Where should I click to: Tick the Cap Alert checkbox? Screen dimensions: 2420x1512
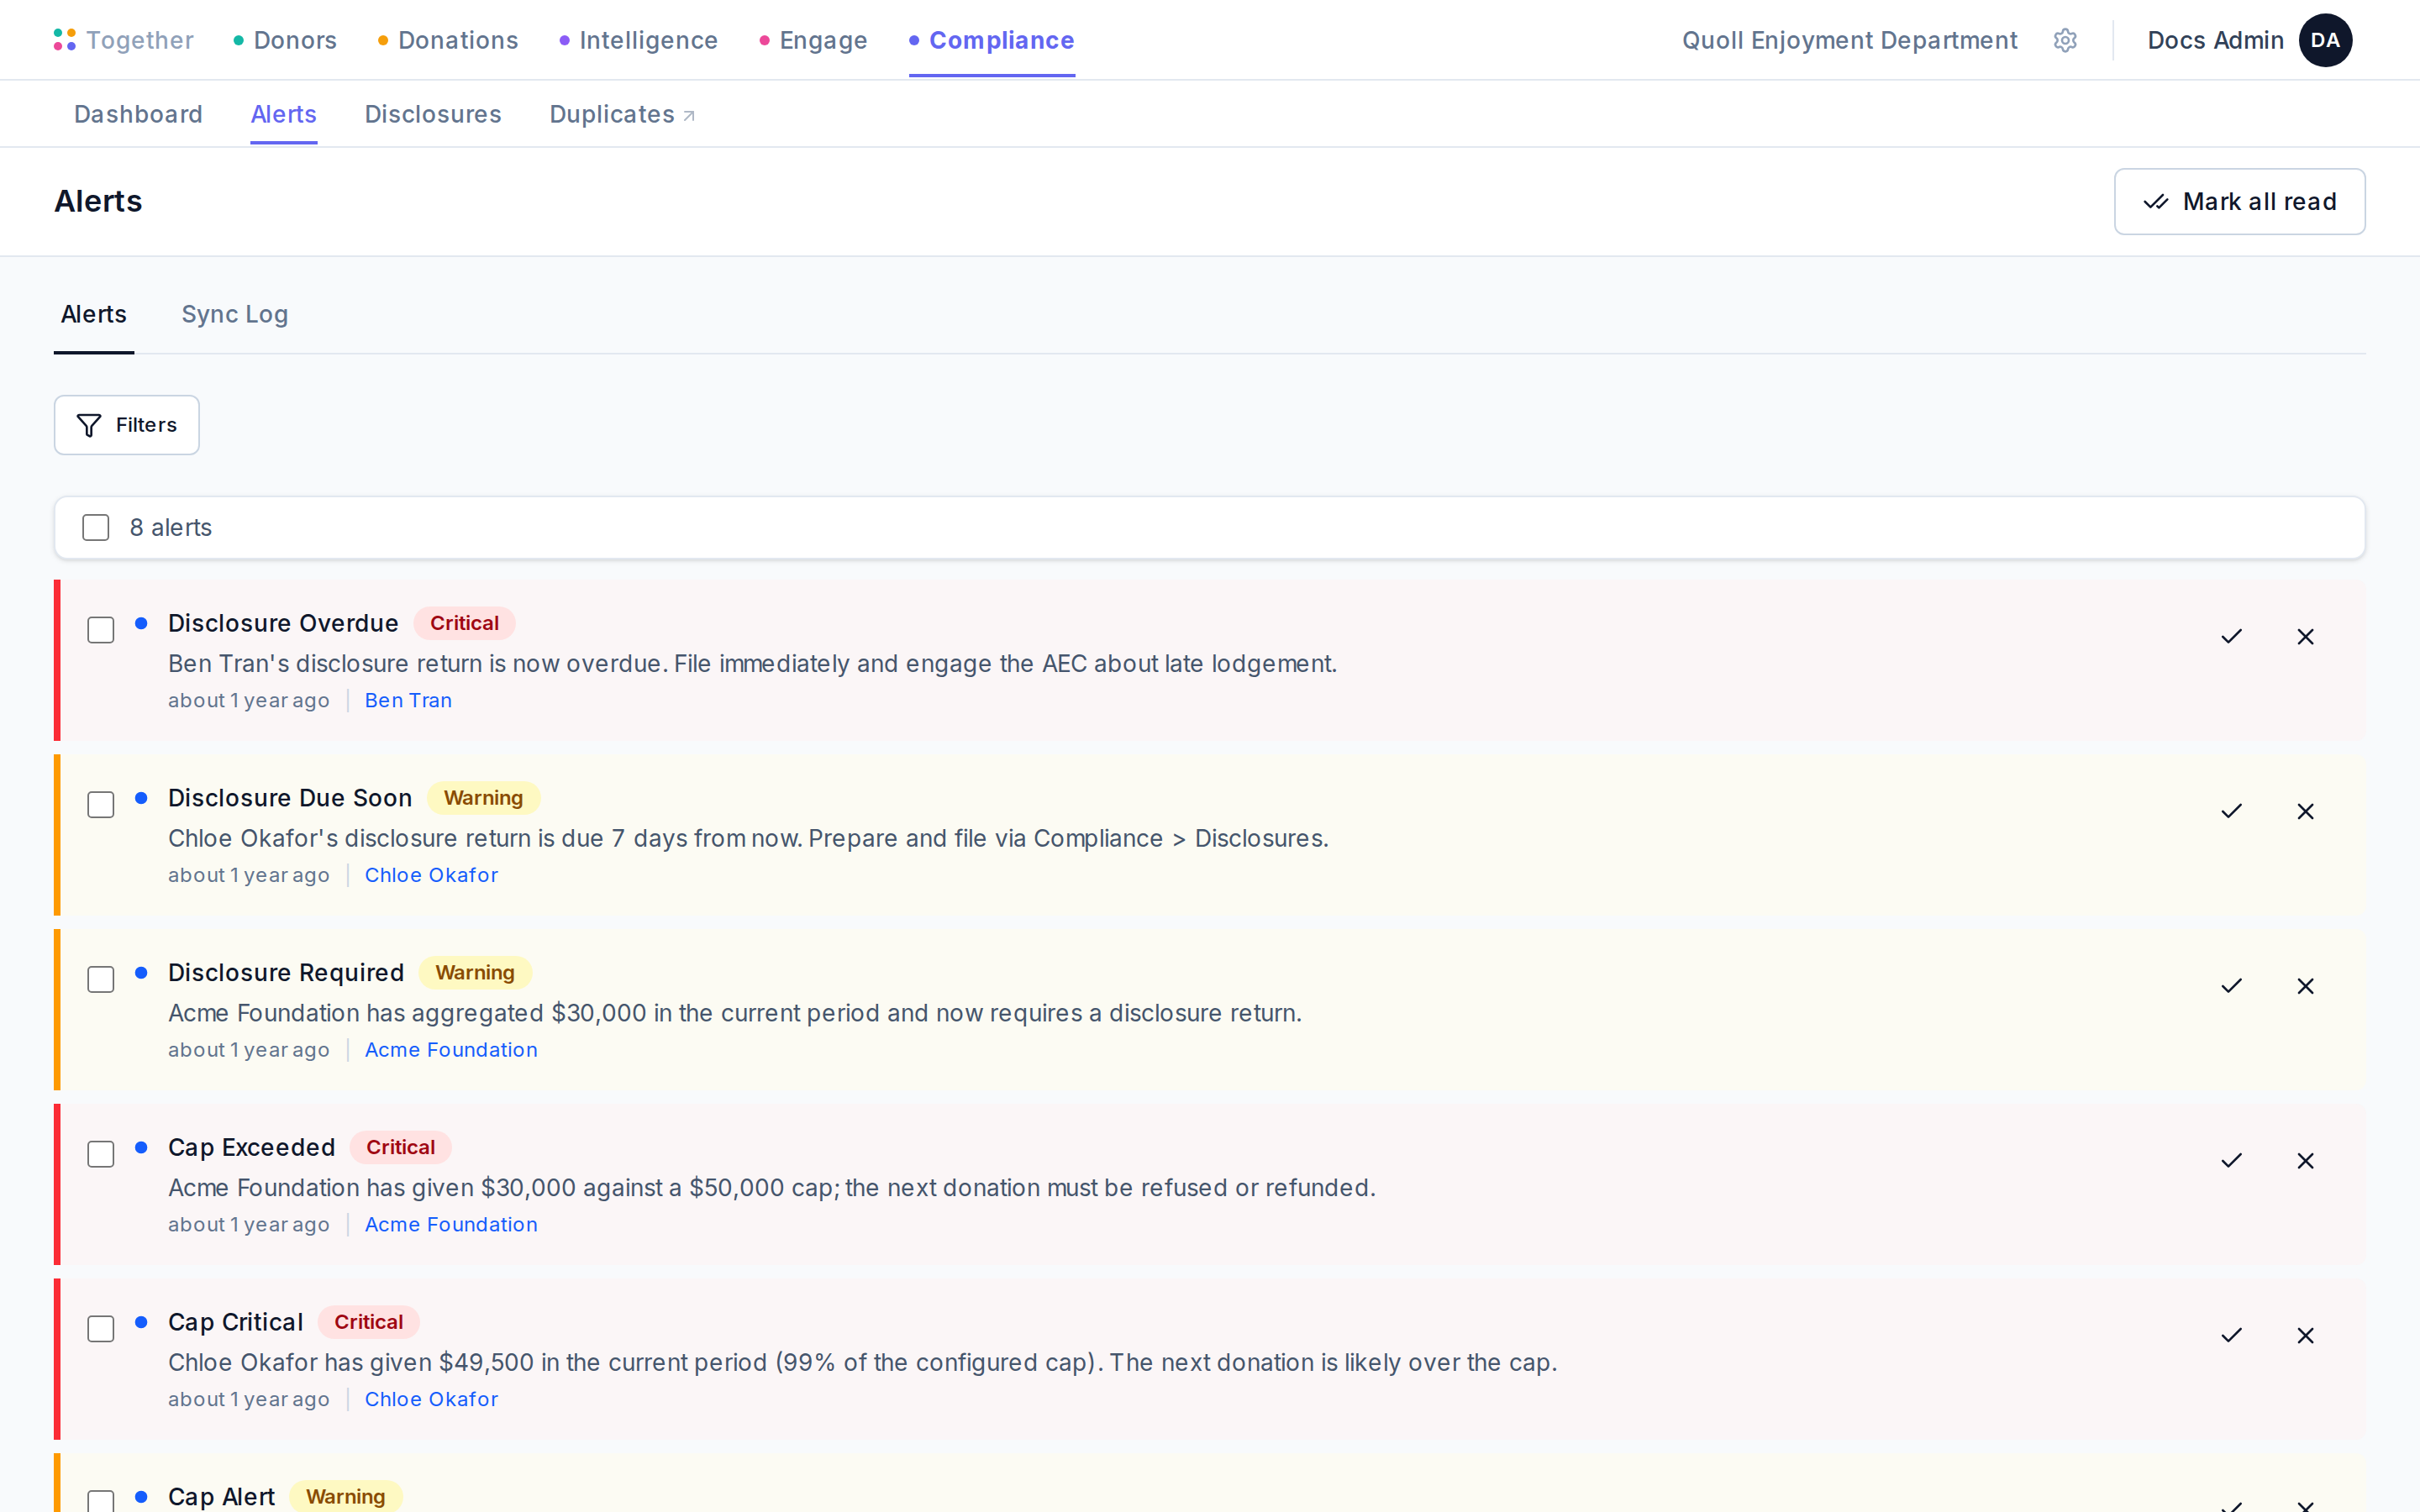tap(101, 1501)
